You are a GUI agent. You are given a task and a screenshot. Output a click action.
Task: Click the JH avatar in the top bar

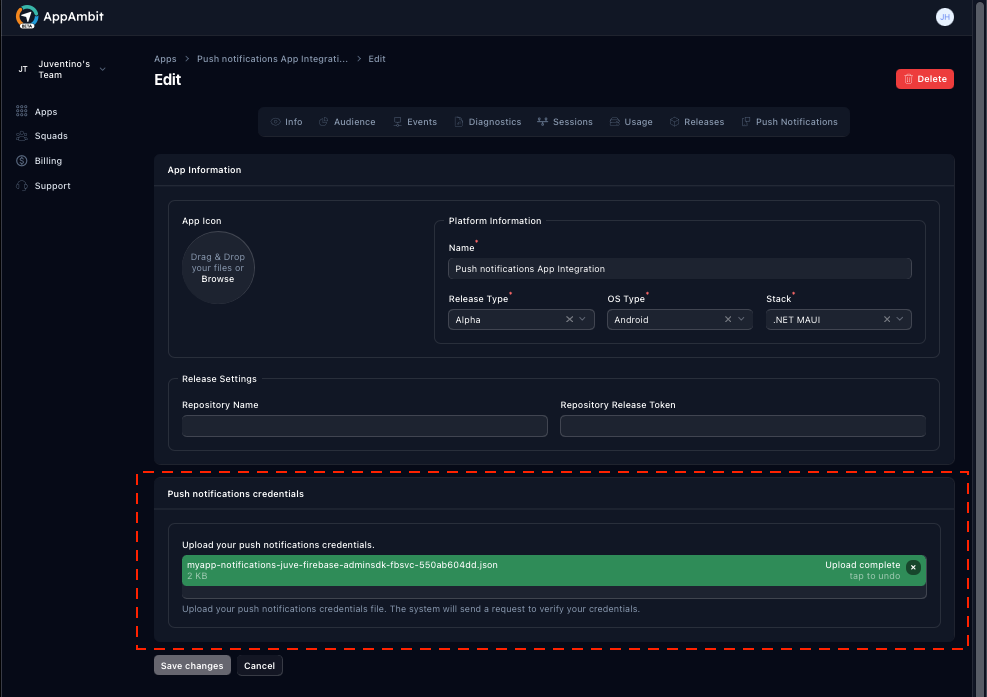click(944, 16)
